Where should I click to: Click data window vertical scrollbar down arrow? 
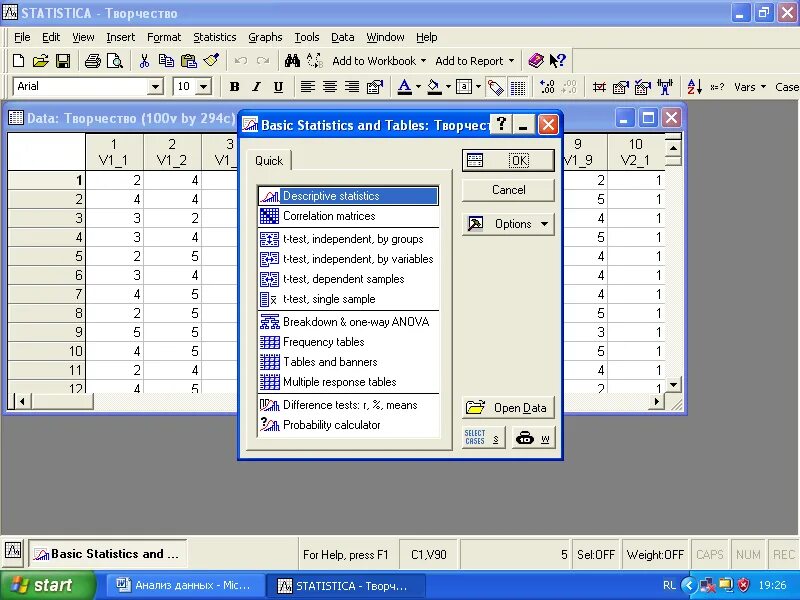(673, 385)
